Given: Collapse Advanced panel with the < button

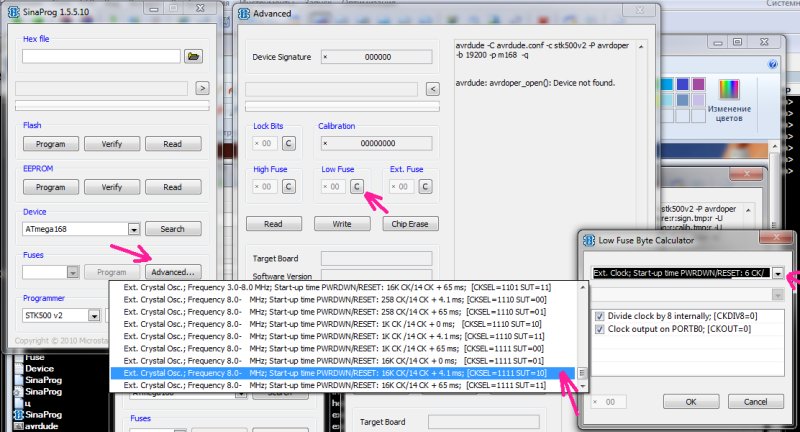Looking at the screenshot, I should tap(433, 89).
